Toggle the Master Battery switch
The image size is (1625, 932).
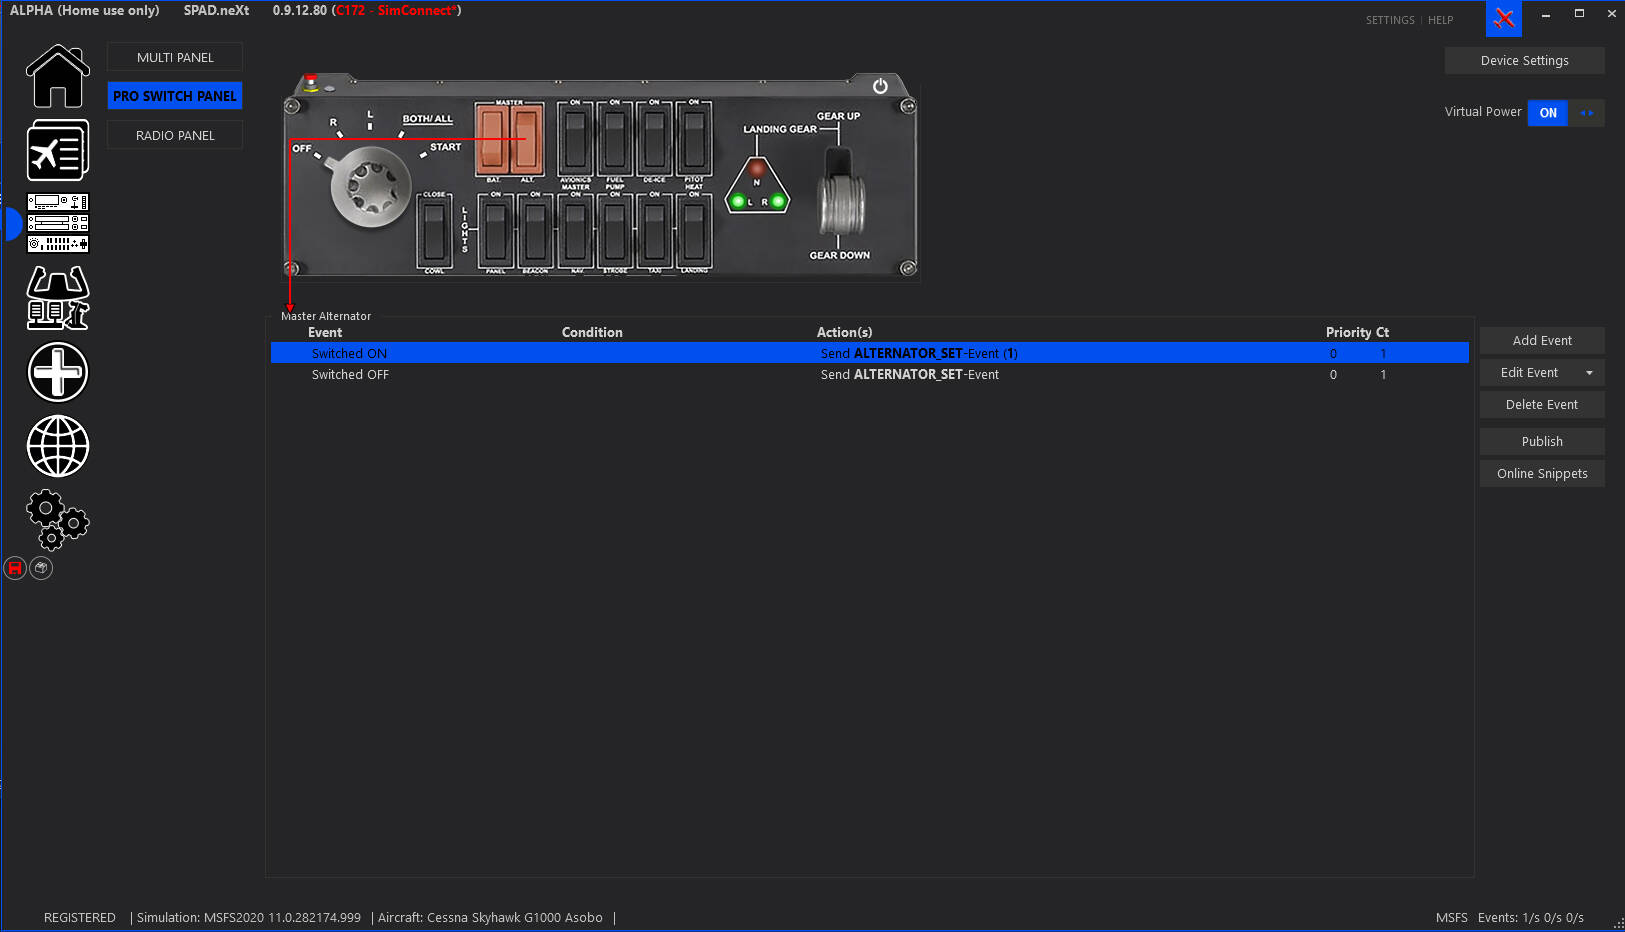point(491,139)
